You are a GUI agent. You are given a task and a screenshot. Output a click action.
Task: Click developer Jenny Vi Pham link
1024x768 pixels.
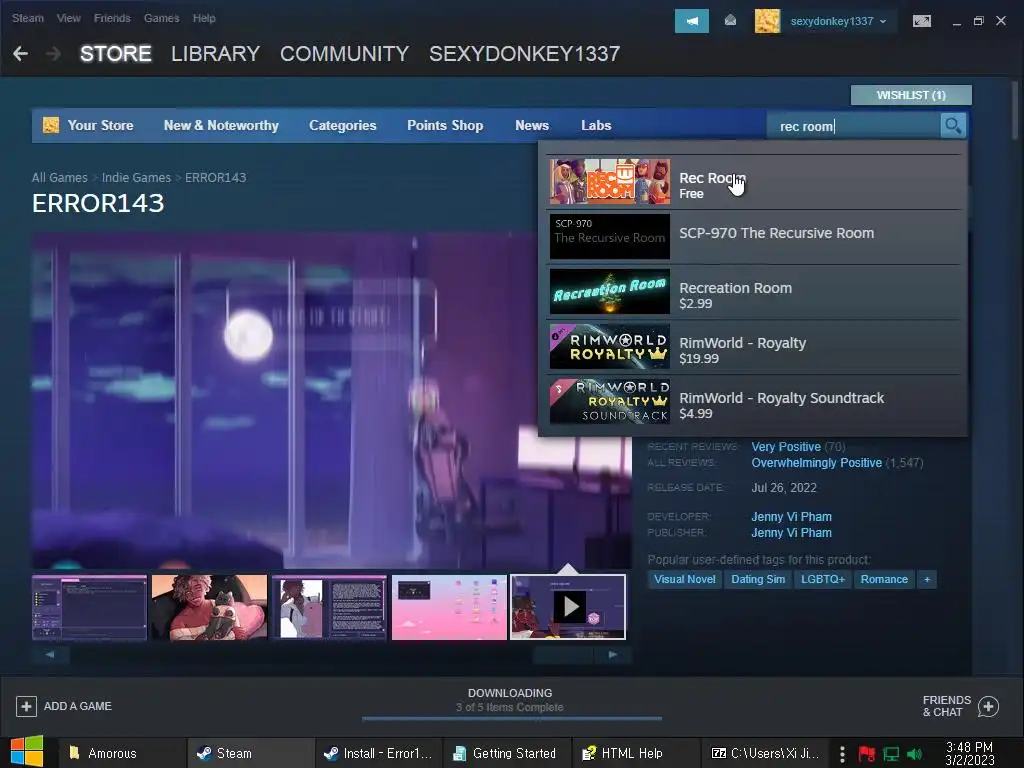[791, 517]
